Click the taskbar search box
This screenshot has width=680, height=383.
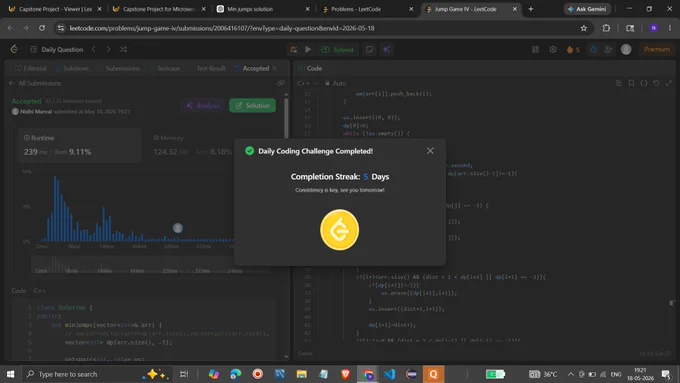tap(97, 374)
